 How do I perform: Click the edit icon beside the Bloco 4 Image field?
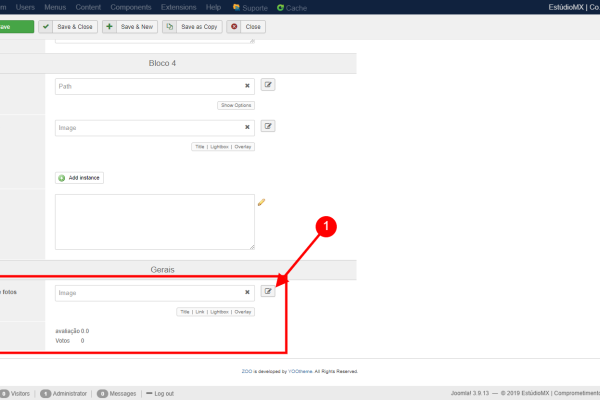268,127
